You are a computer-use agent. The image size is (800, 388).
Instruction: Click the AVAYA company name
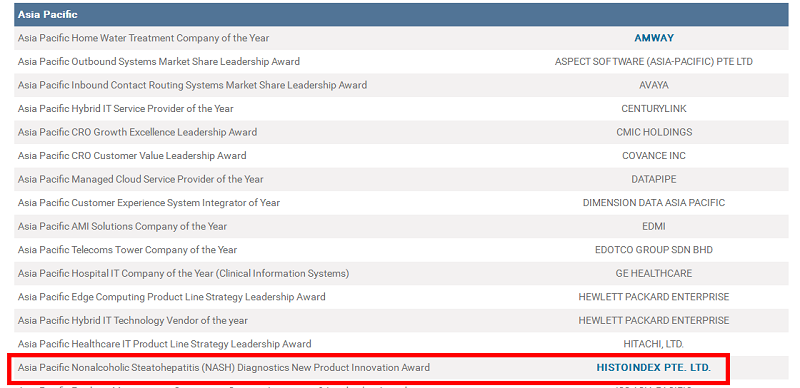[654, 85]
